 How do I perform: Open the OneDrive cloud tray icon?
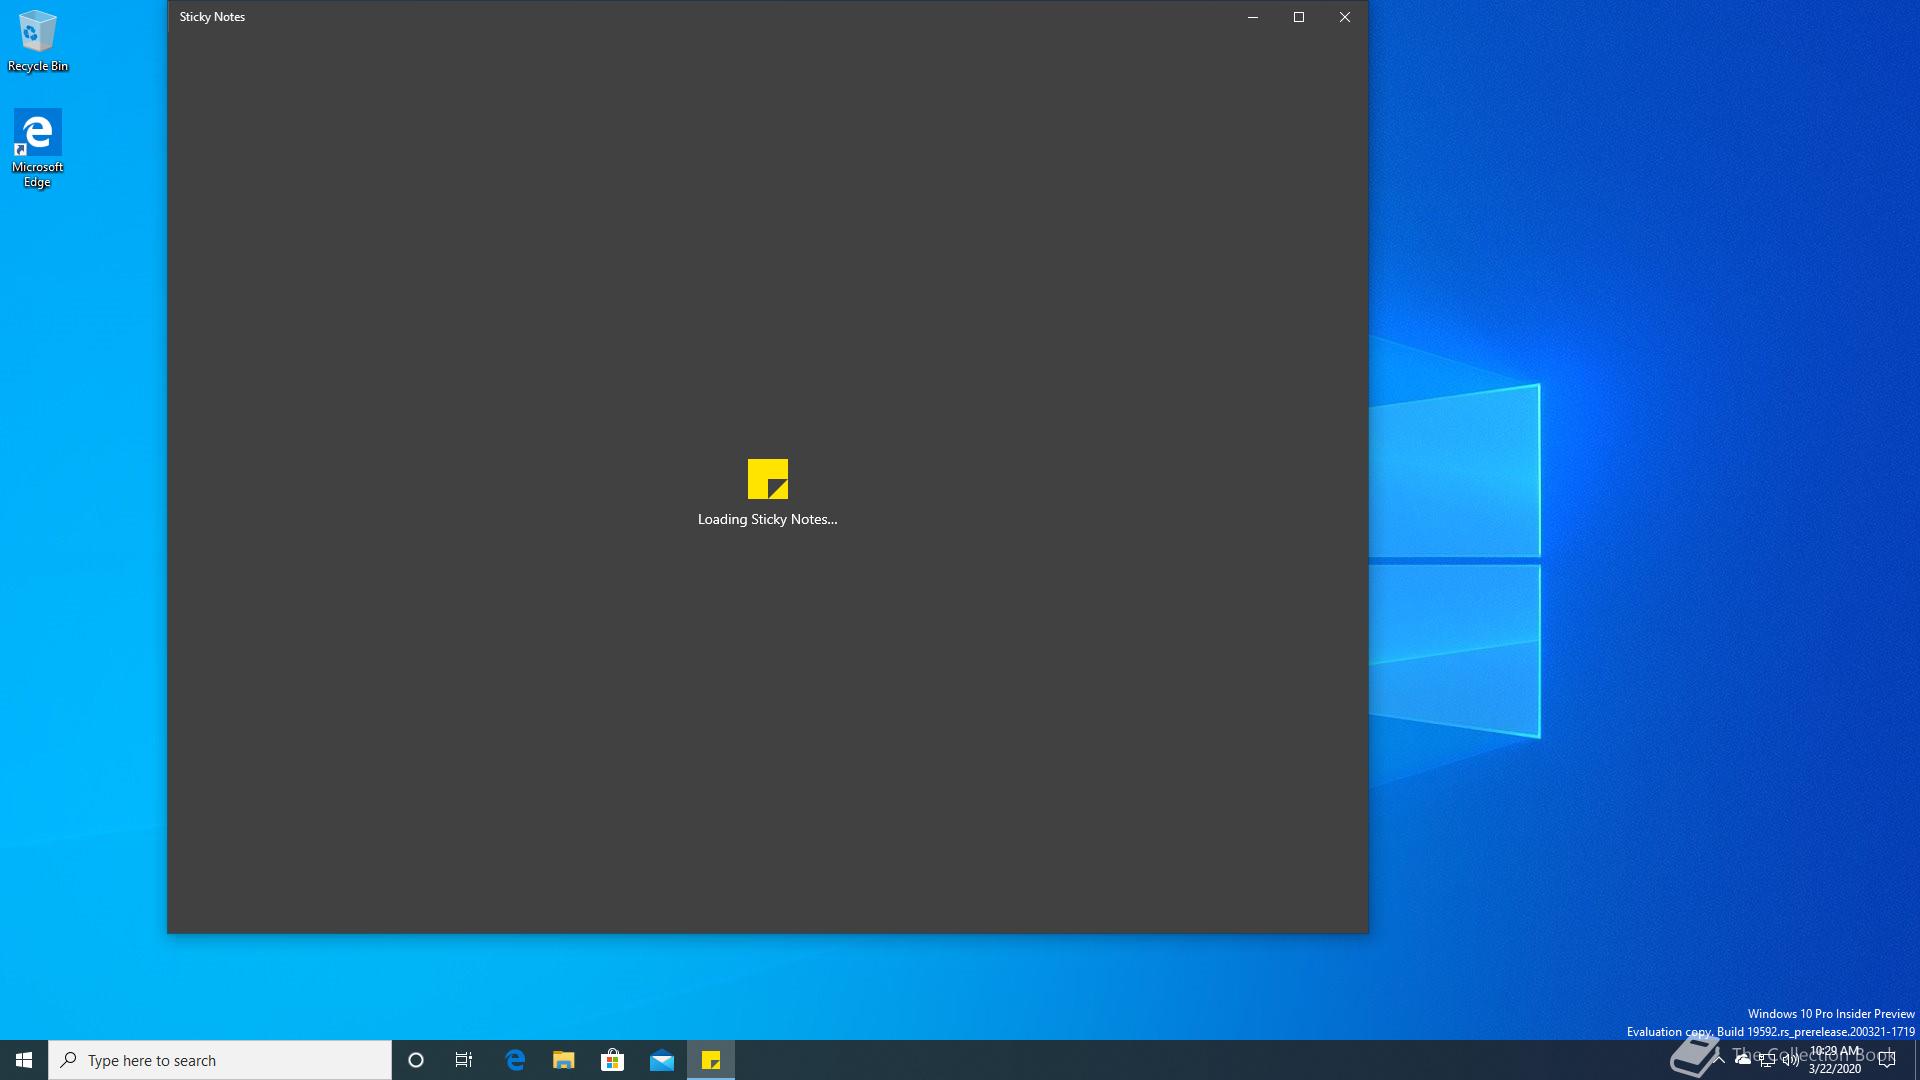(1743, 1060)
